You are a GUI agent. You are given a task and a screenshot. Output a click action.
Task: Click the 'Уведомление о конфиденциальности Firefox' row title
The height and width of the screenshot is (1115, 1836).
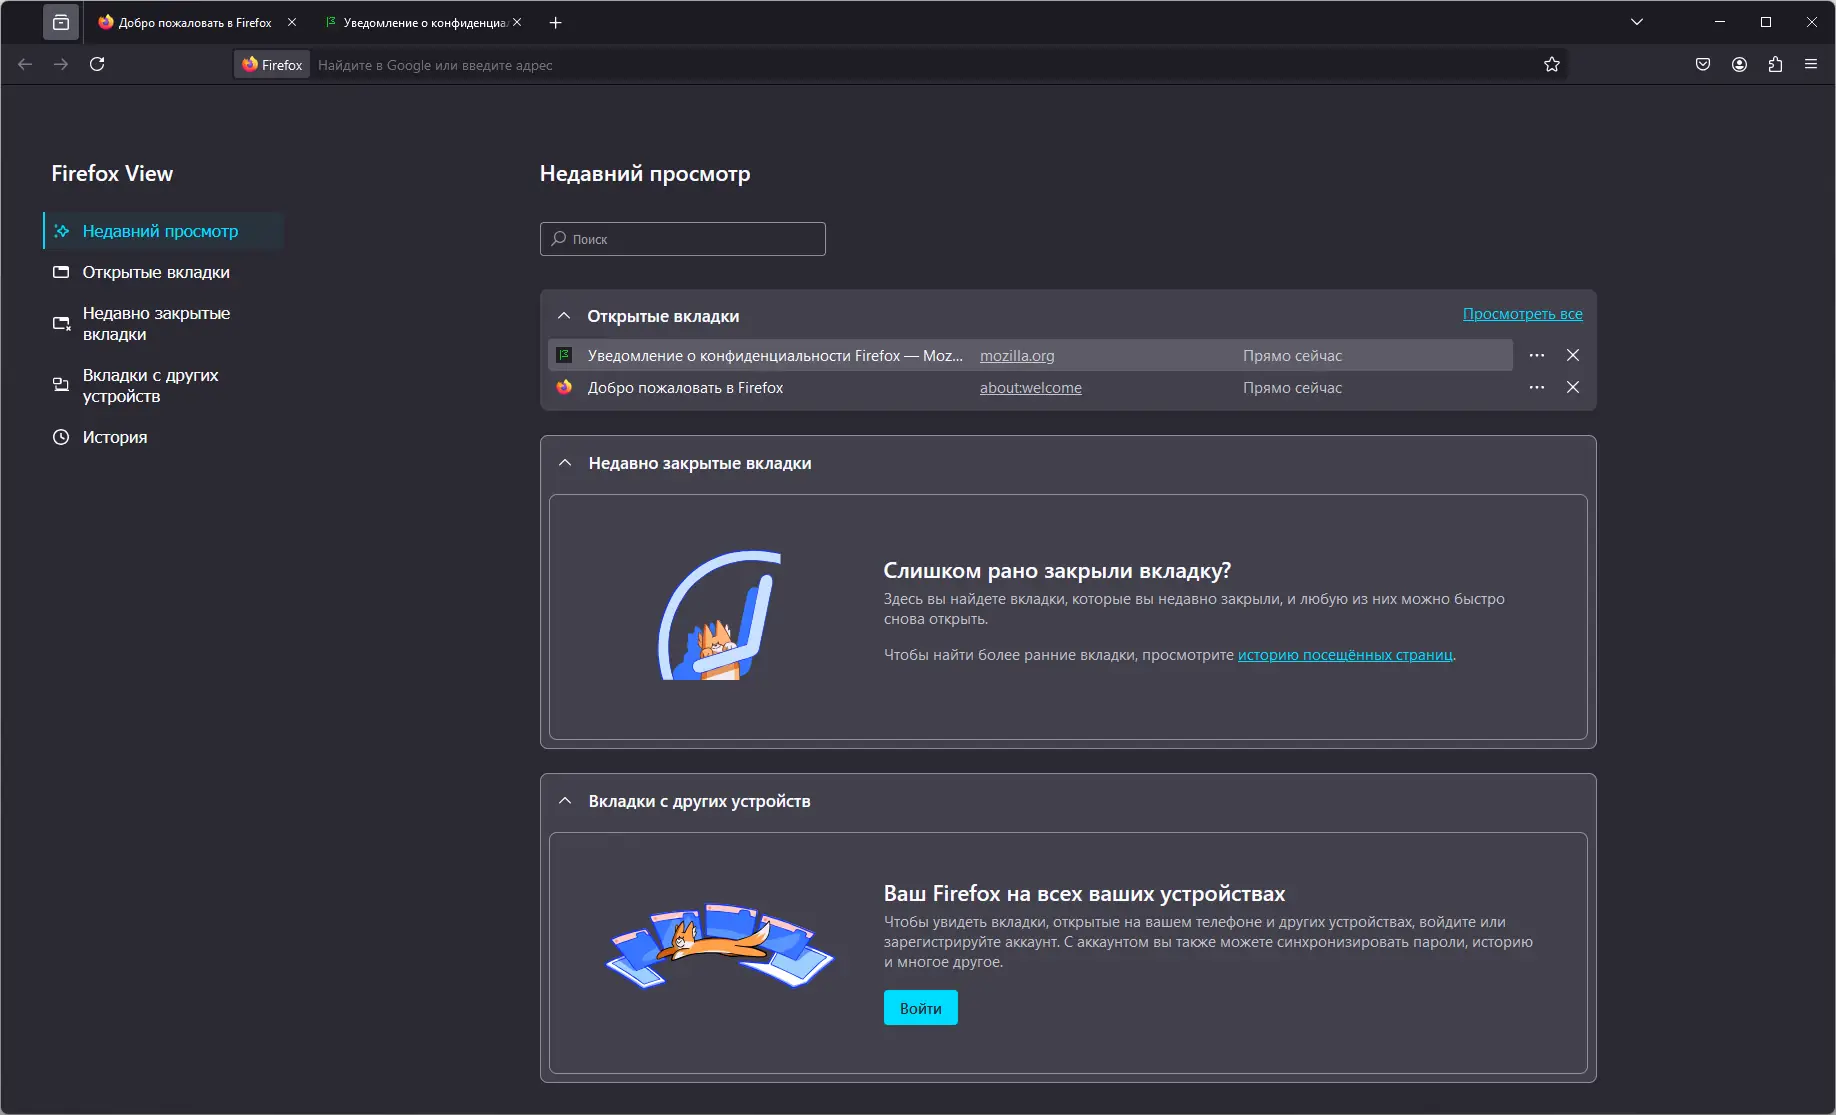pos(775,356)
